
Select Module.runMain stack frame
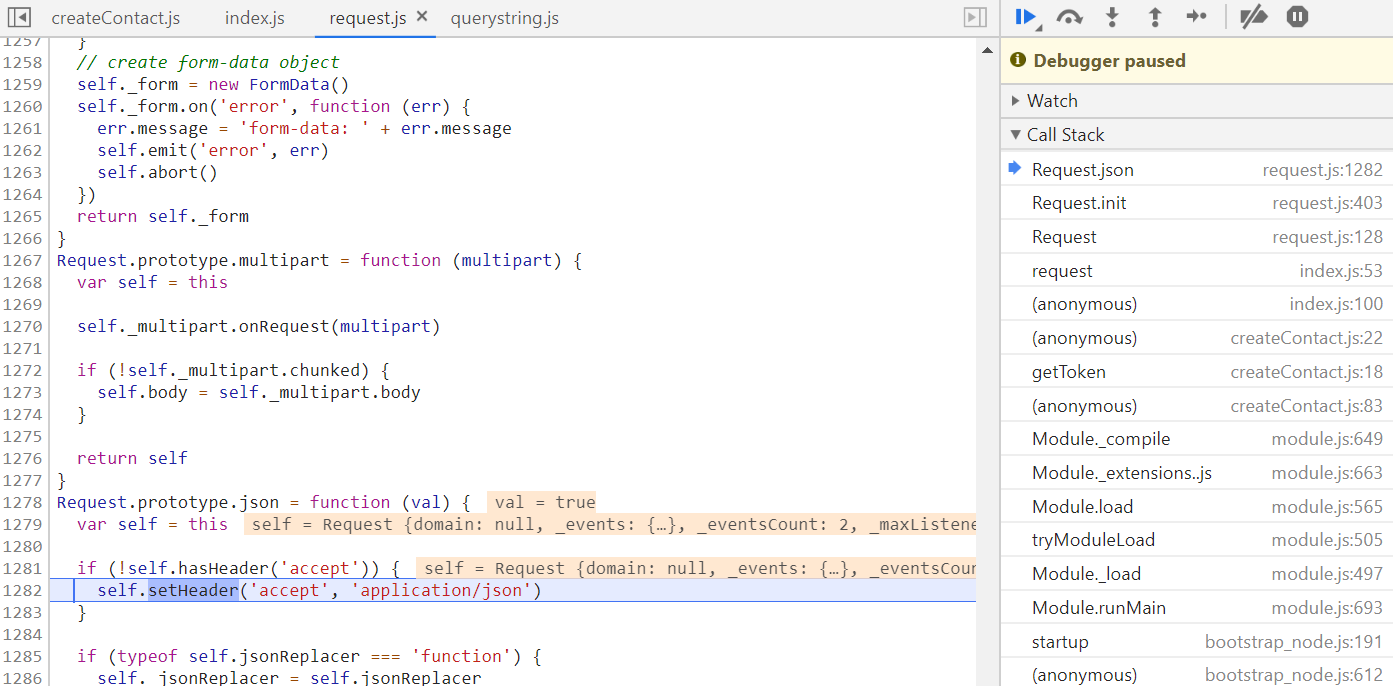[x=1197, y=608]
